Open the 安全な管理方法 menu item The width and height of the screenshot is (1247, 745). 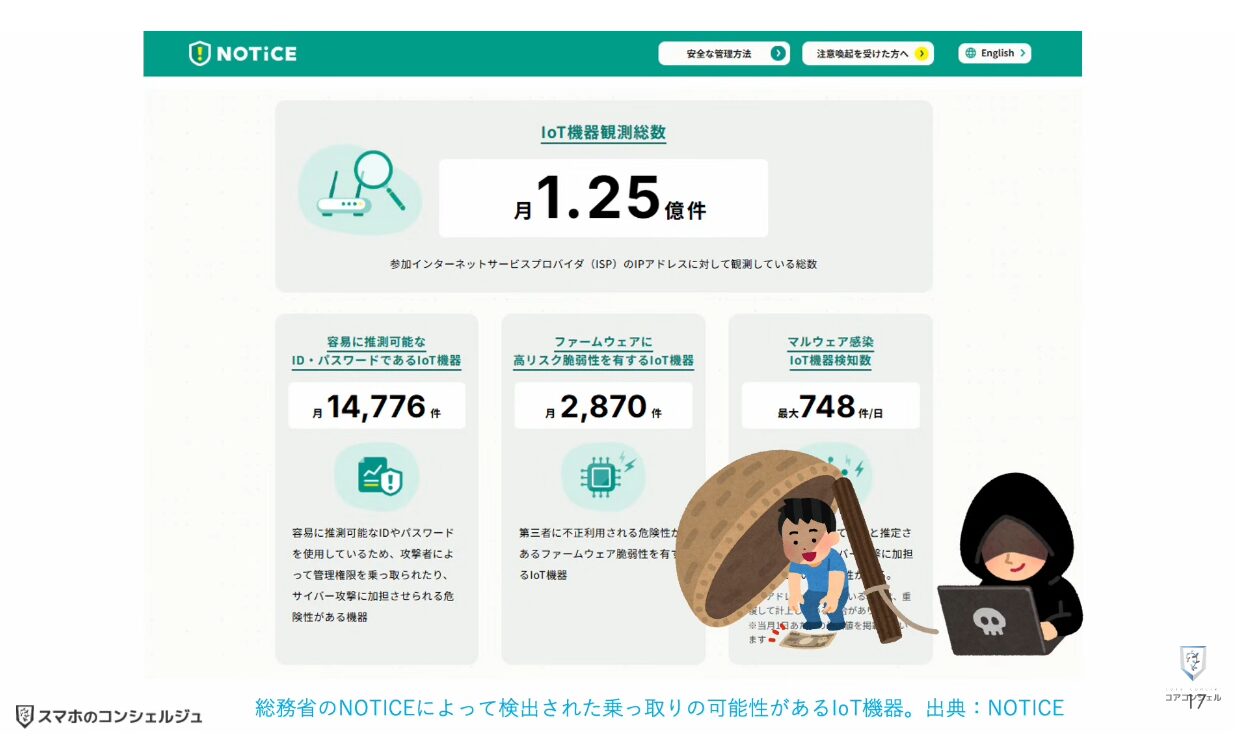coord(720,54)
